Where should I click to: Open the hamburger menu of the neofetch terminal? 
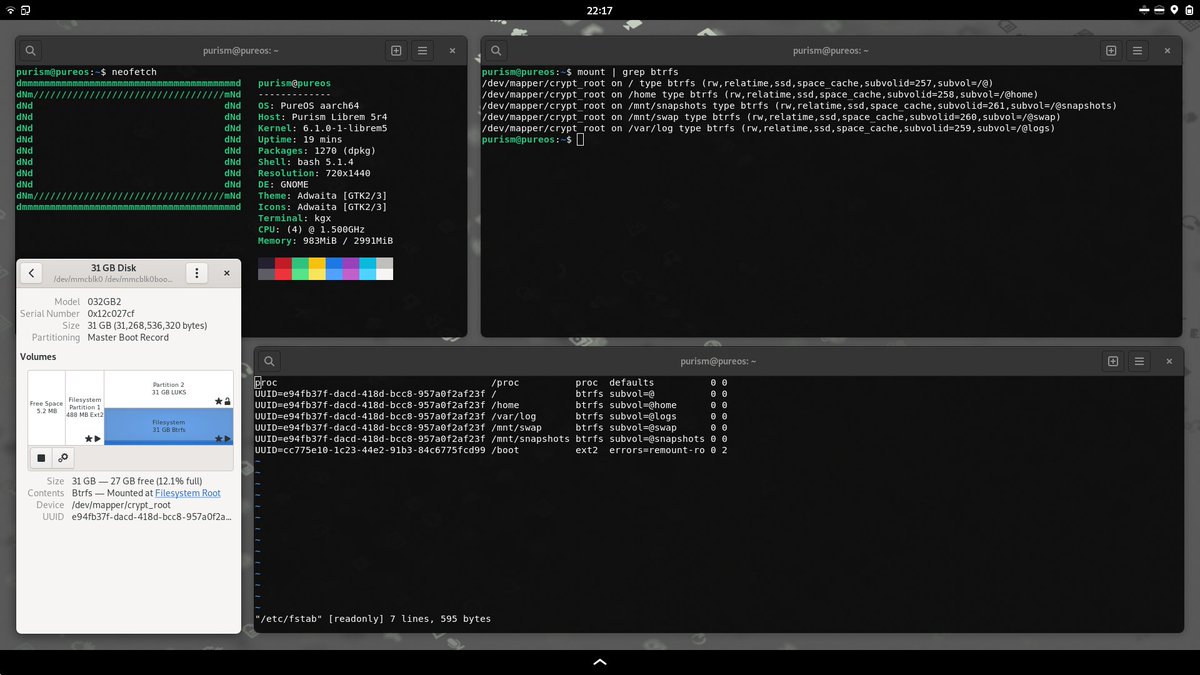tap(423, 50)
